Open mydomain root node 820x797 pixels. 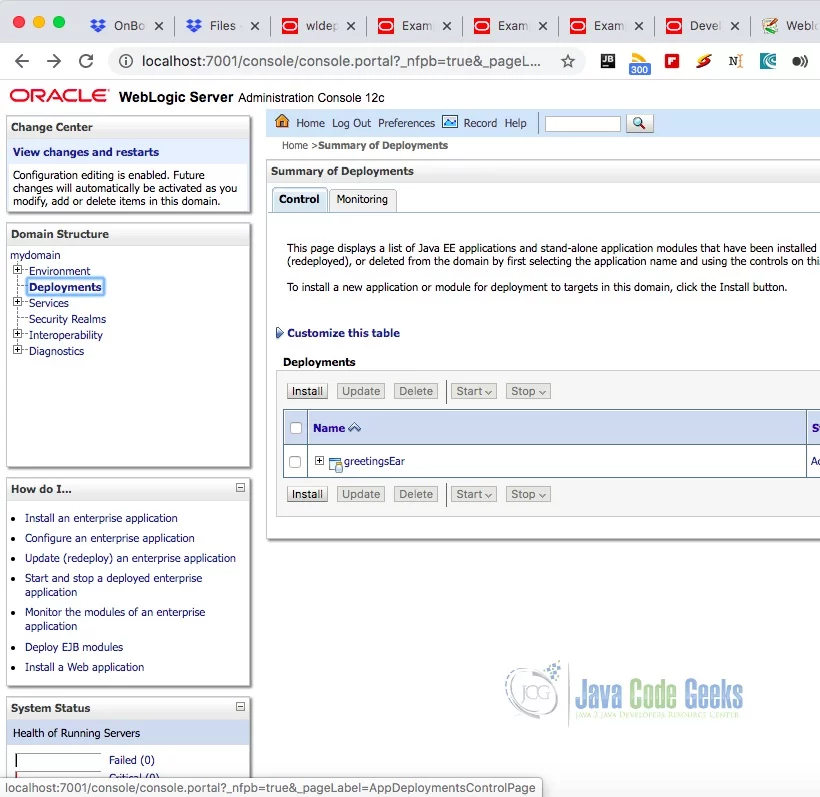36,255
